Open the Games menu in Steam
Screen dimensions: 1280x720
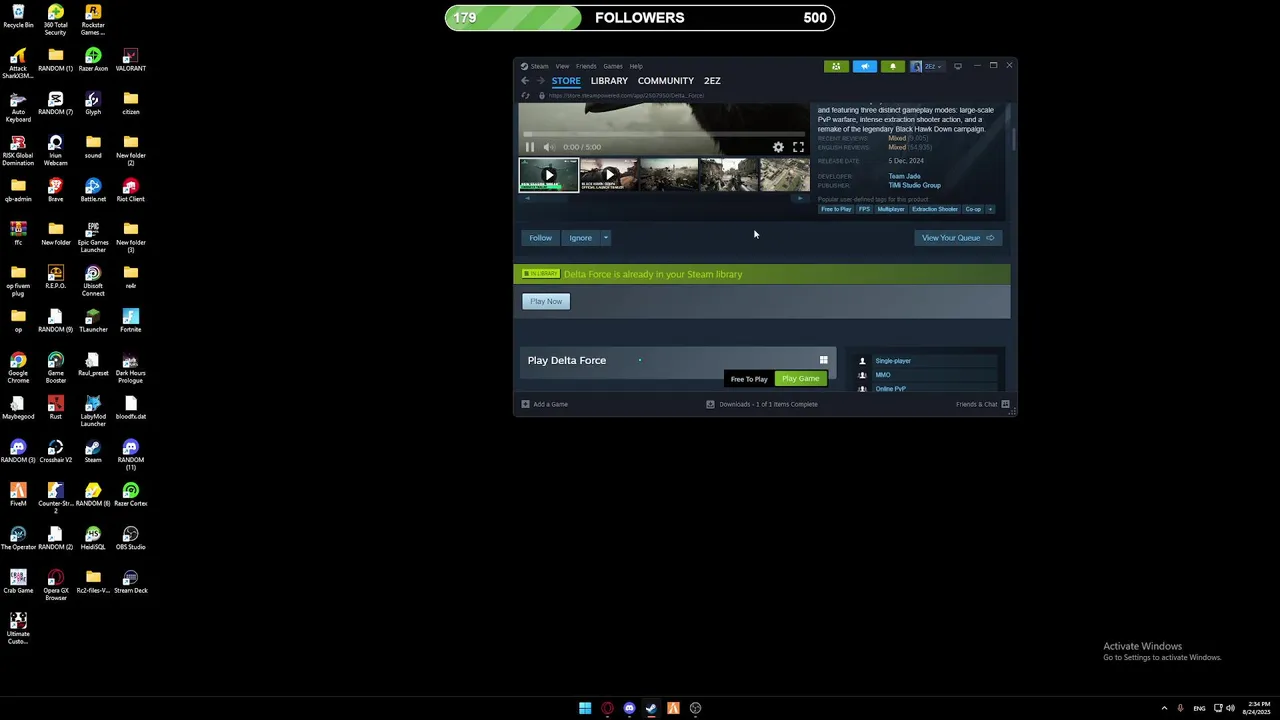click(613, 66)
